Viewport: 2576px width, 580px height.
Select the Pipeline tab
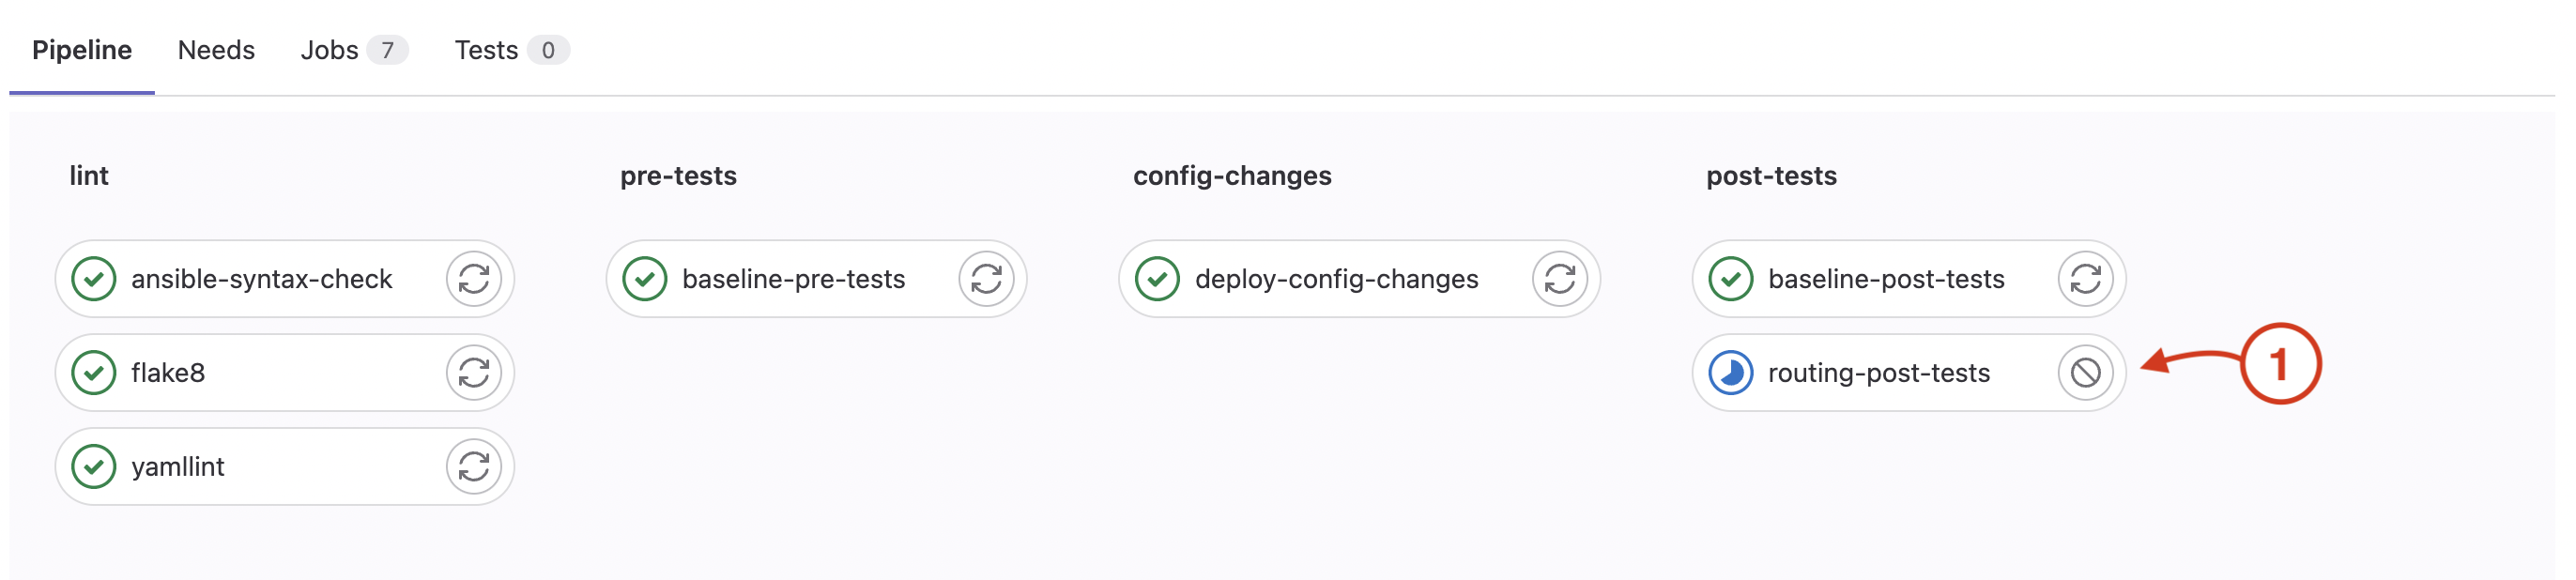(82, 50)
